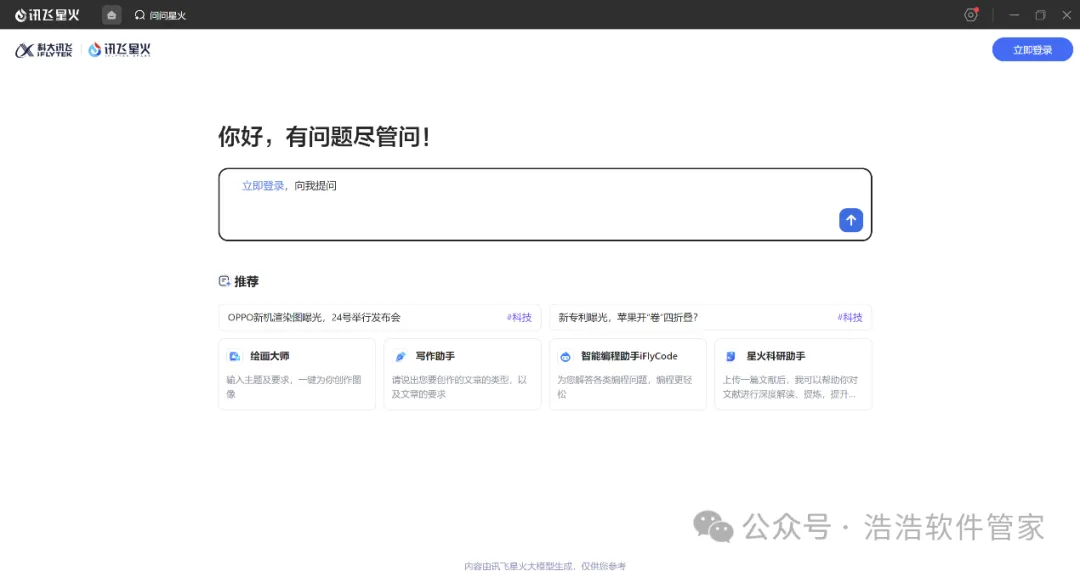Click the 写作助手 description text
1080x571 pixels.
[x=459, y=387]
